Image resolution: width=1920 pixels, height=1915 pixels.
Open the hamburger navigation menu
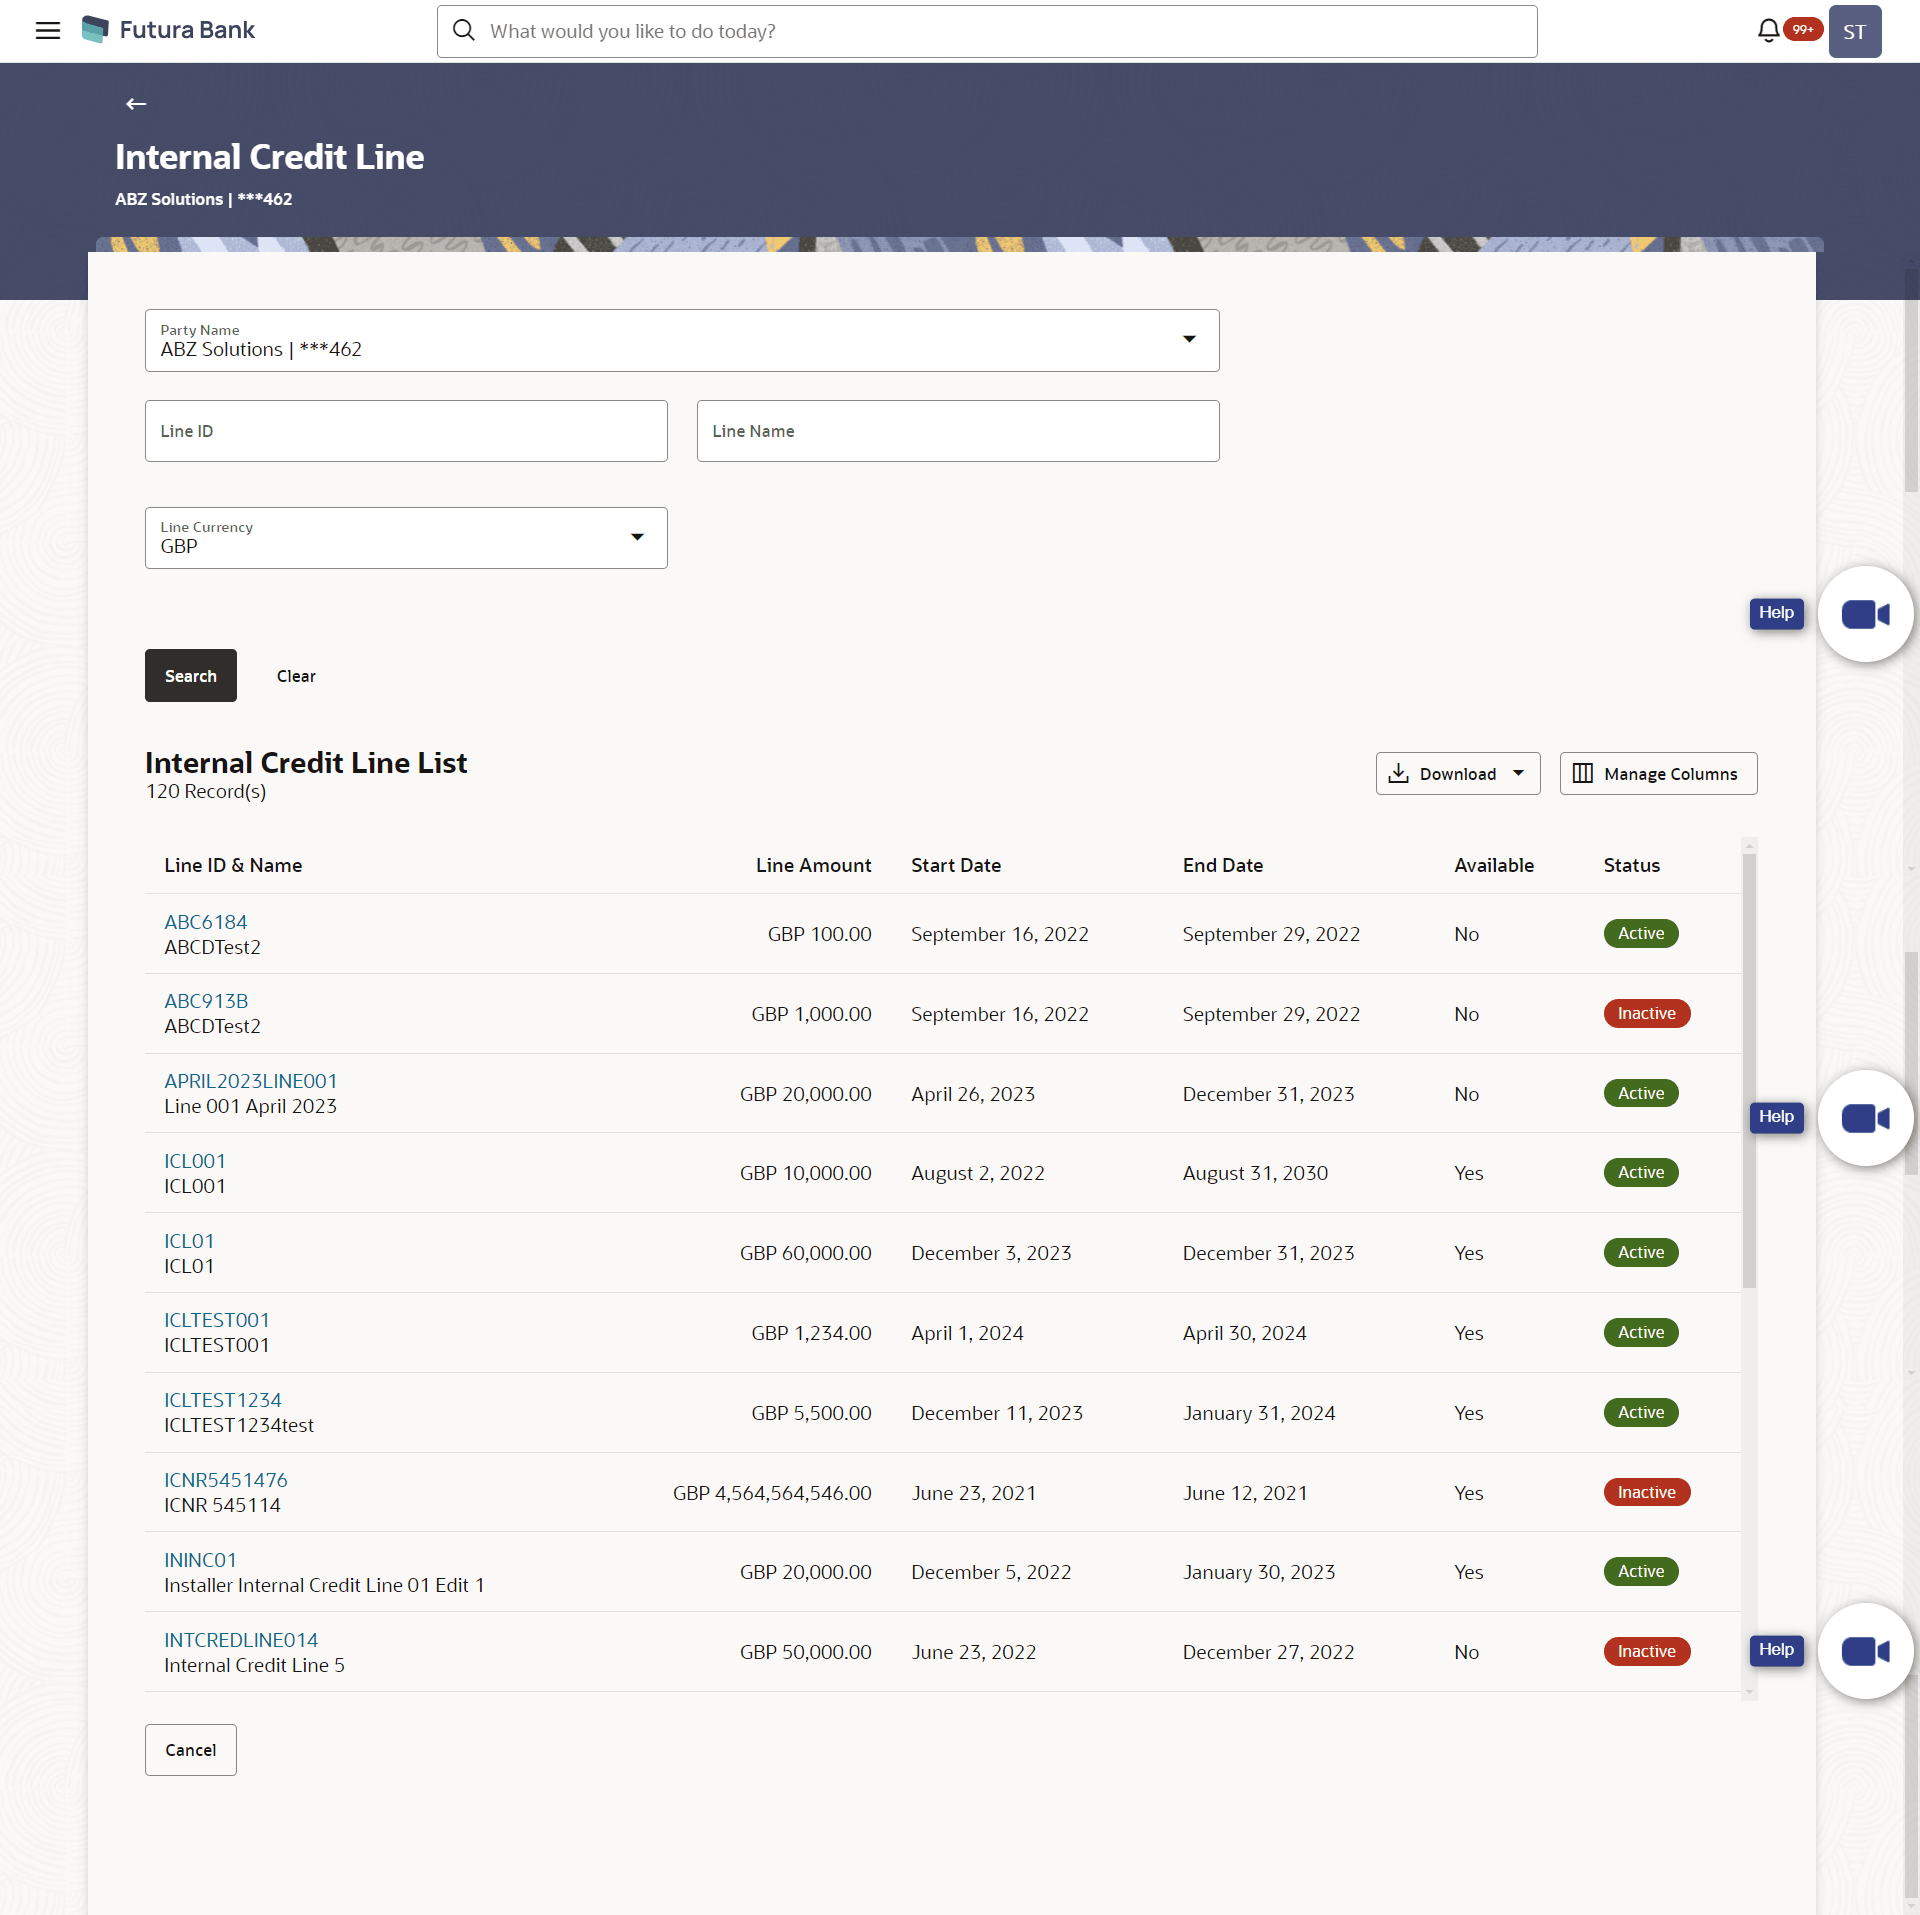pyautogui.click(x=47, y=30)
